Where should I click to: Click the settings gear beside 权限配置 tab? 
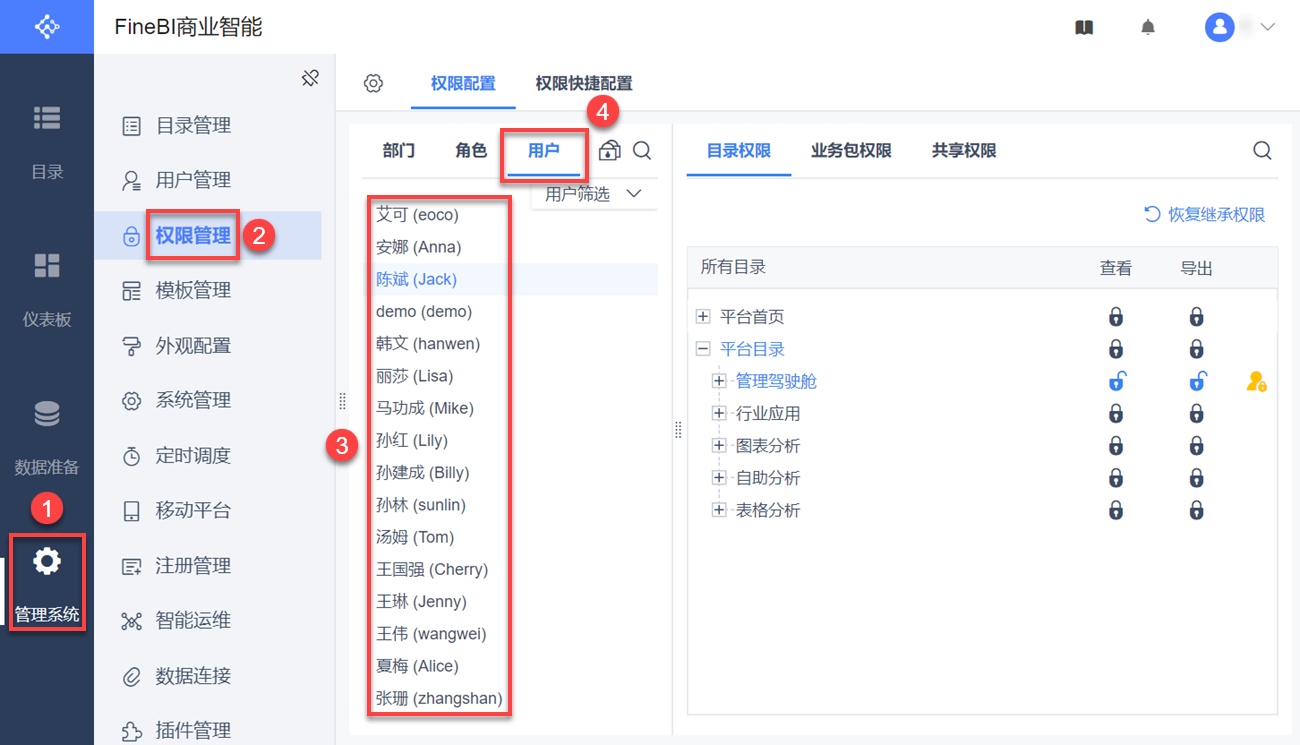pyautogui.click(x=373, y=84)
